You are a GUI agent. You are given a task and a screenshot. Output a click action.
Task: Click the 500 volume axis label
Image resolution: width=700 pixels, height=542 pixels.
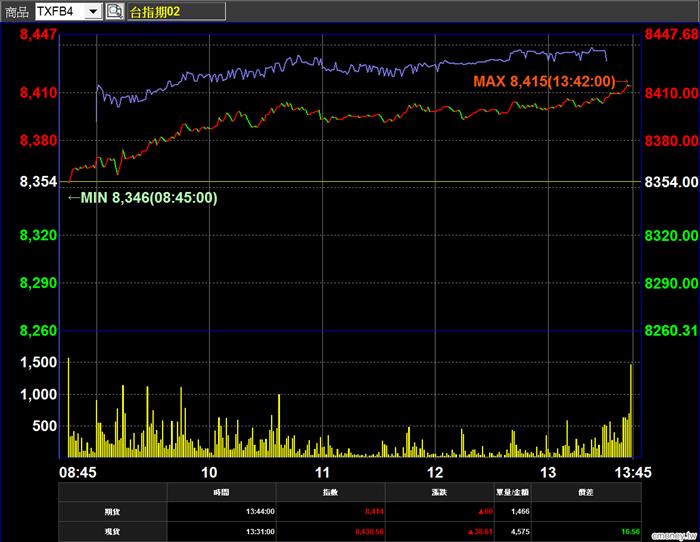(45, 426)
